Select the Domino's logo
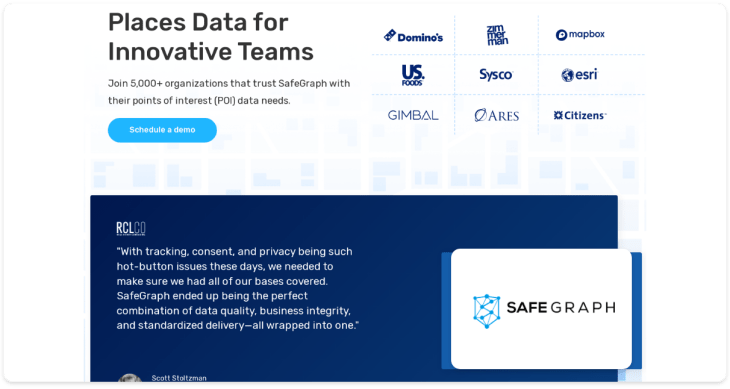Screen dimensions: 730x389 click(413, 36)
